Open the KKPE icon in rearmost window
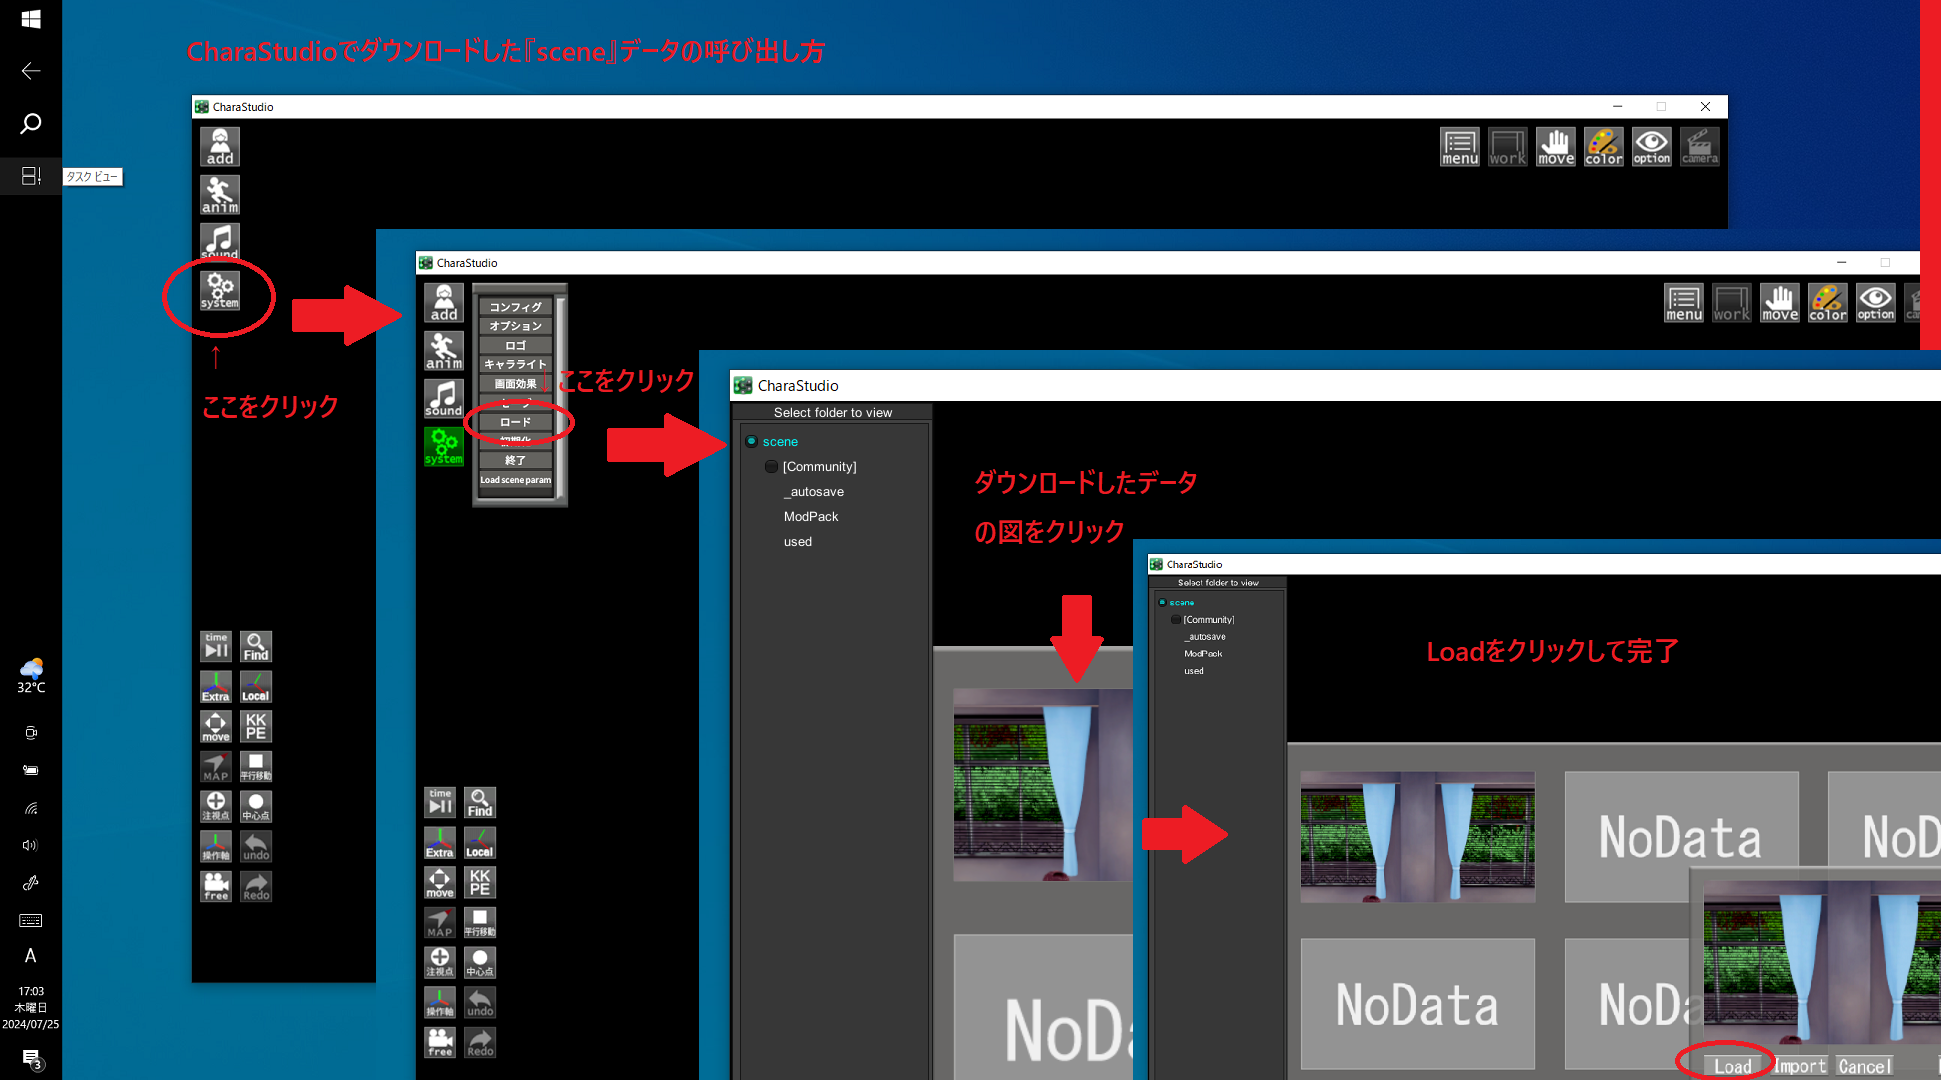Viewport: 1941px width, 1080px height. (256, 726)
